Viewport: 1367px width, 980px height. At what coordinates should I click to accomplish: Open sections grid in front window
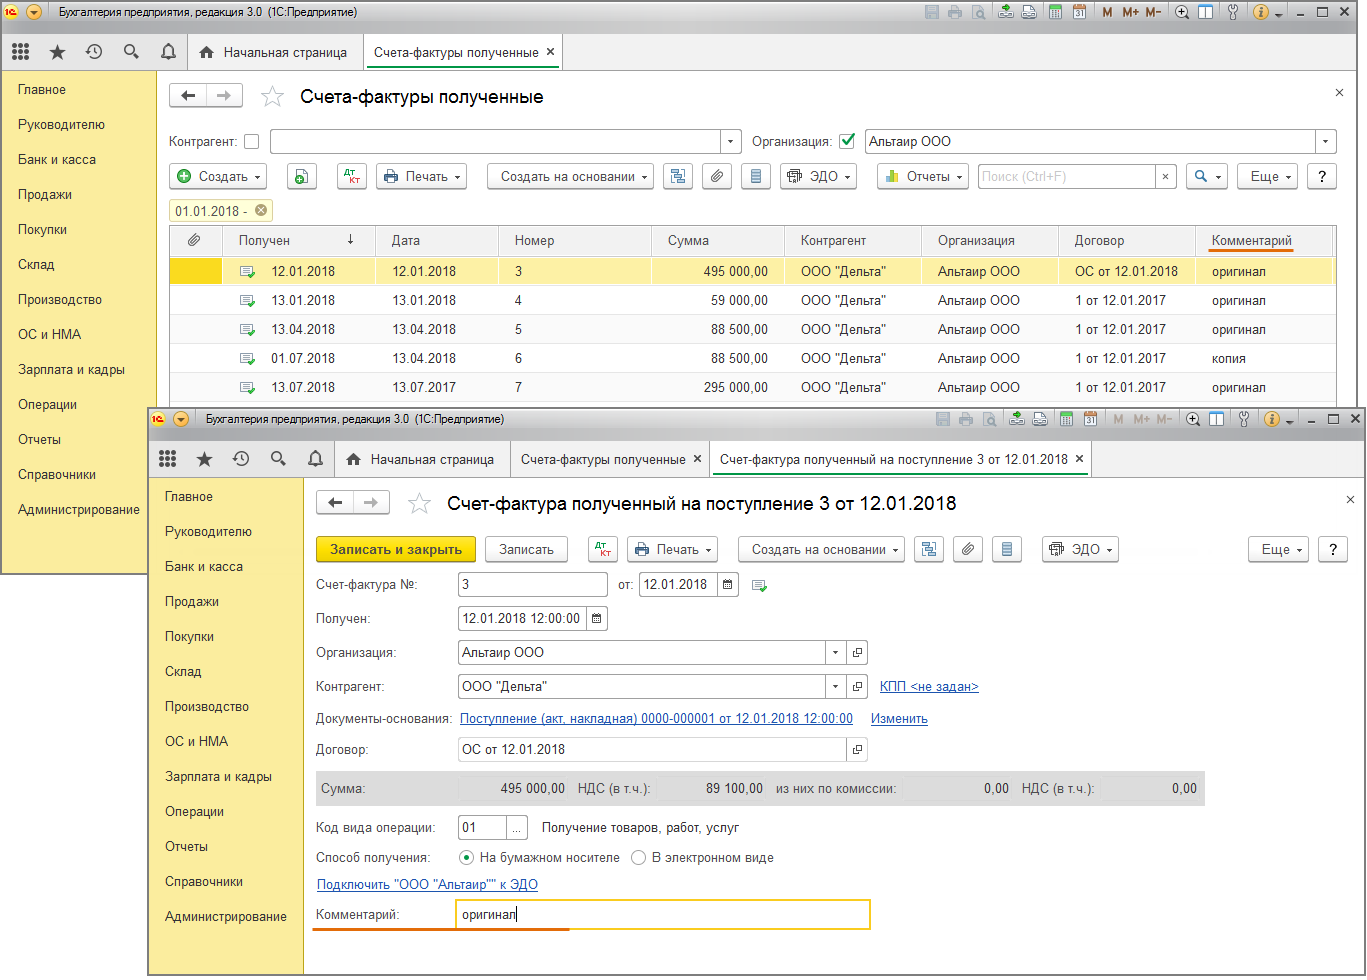(x=168, y=459)
